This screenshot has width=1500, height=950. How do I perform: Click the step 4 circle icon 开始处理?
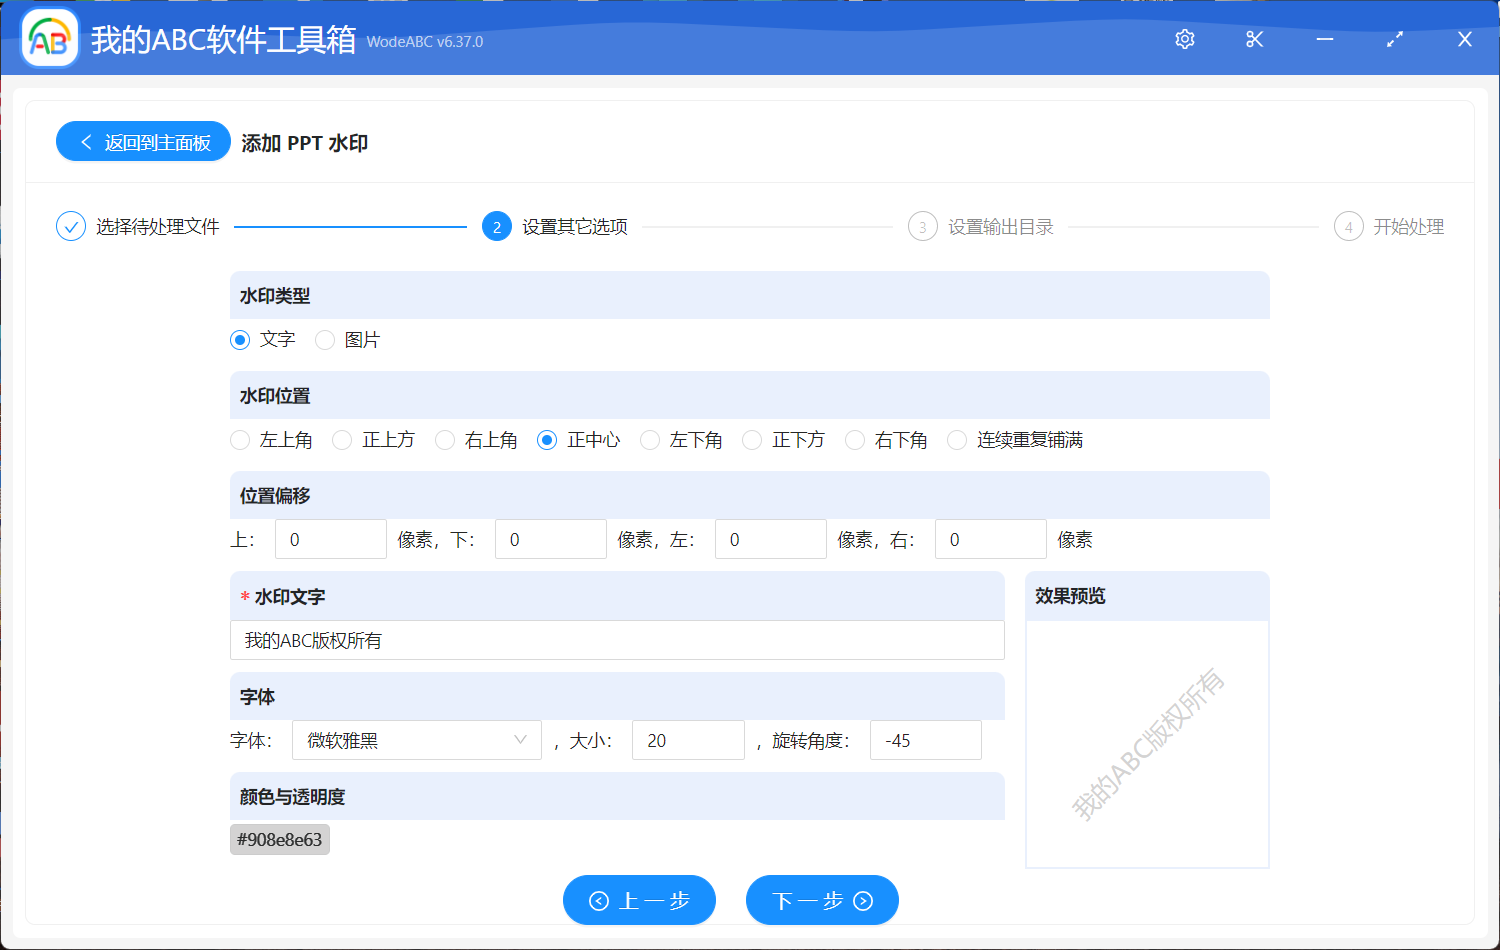1348,226
